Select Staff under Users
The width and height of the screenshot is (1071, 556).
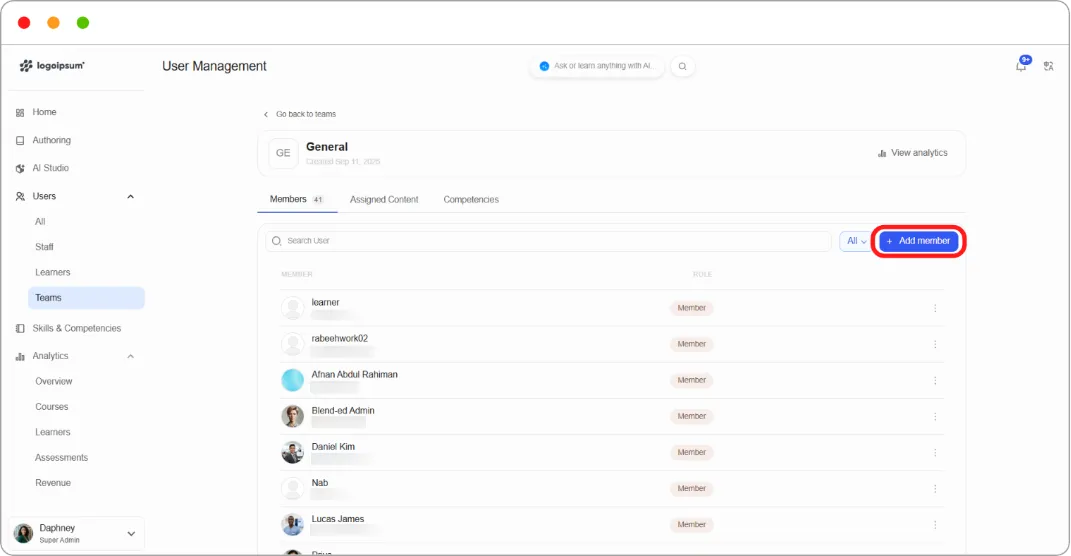tap(44, 247)
